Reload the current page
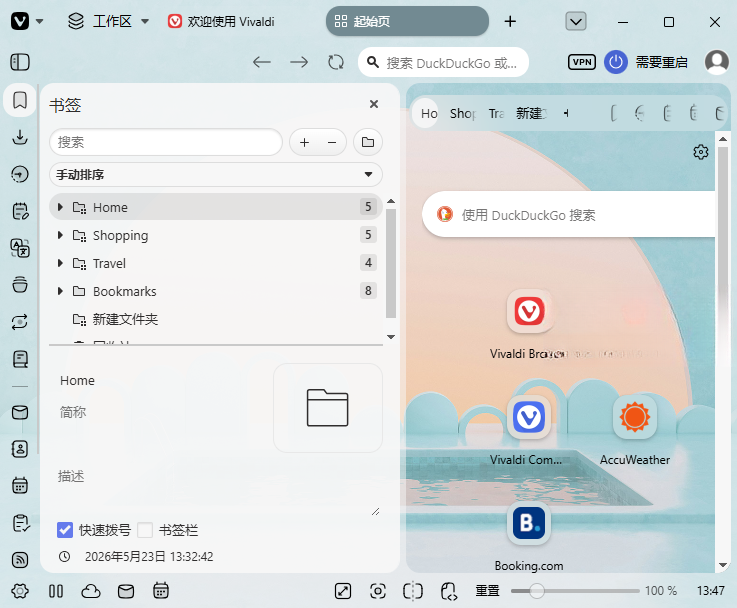 (x=336, y=62)
